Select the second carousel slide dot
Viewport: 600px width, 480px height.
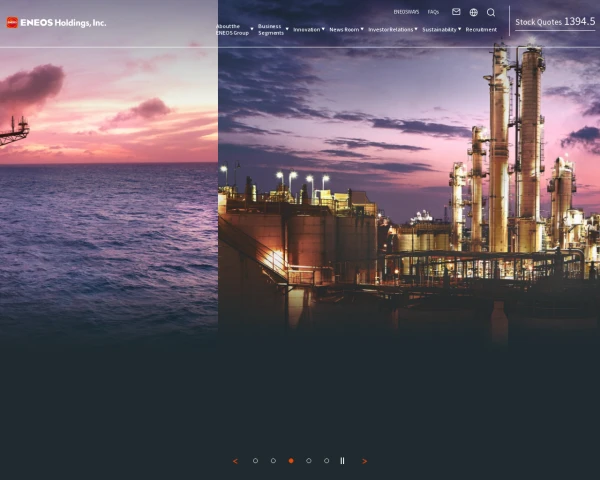[x=273, y=461]
